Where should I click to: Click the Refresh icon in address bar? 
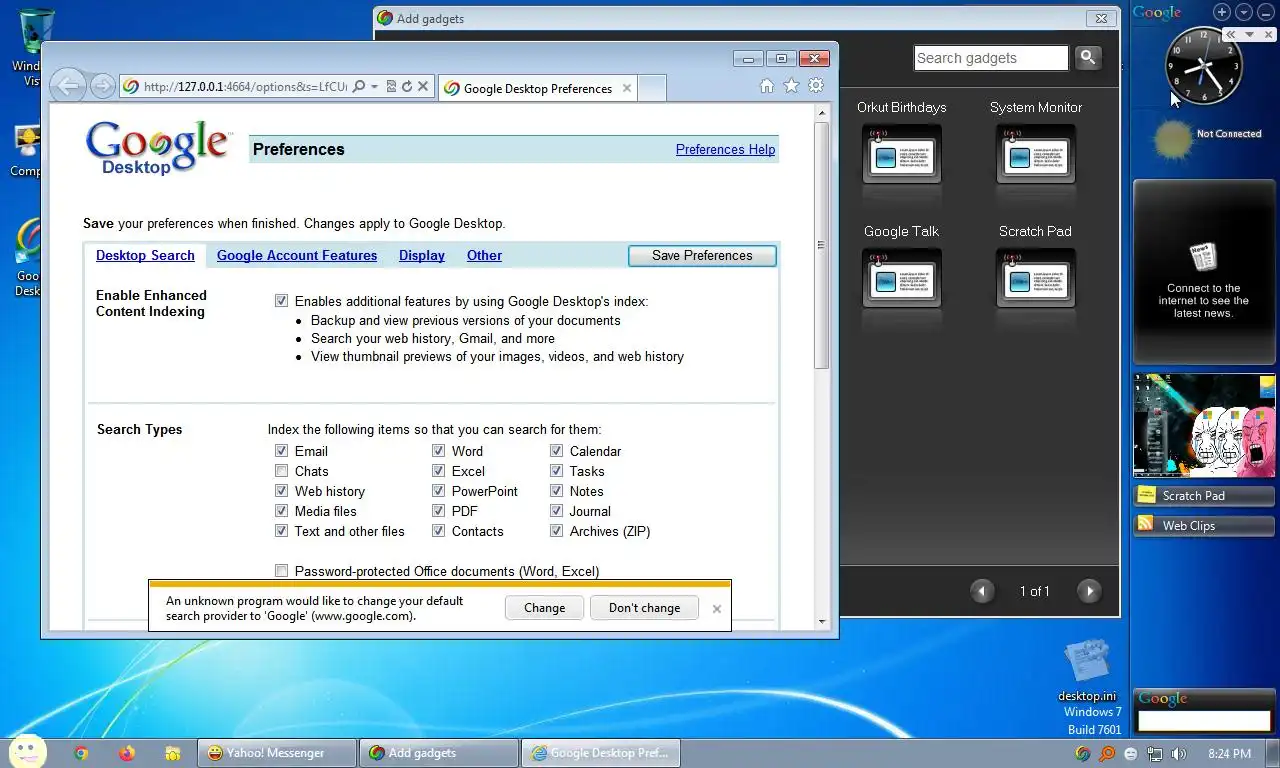click(x=407, y=87)
